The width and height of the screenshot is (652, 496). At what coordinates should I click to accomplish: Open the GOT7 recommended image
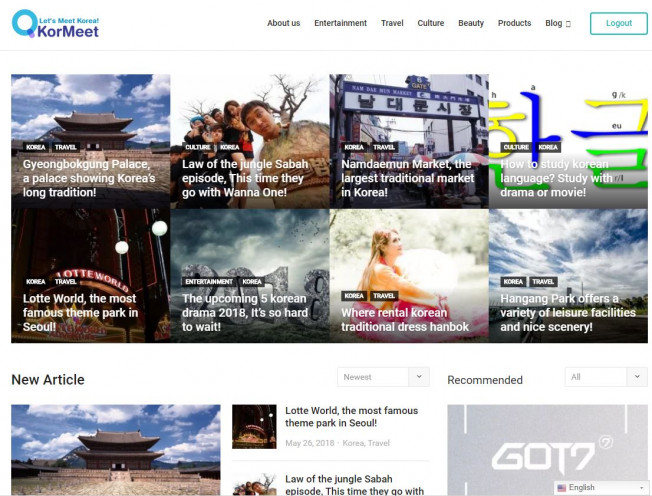click(x=546, y=450)
